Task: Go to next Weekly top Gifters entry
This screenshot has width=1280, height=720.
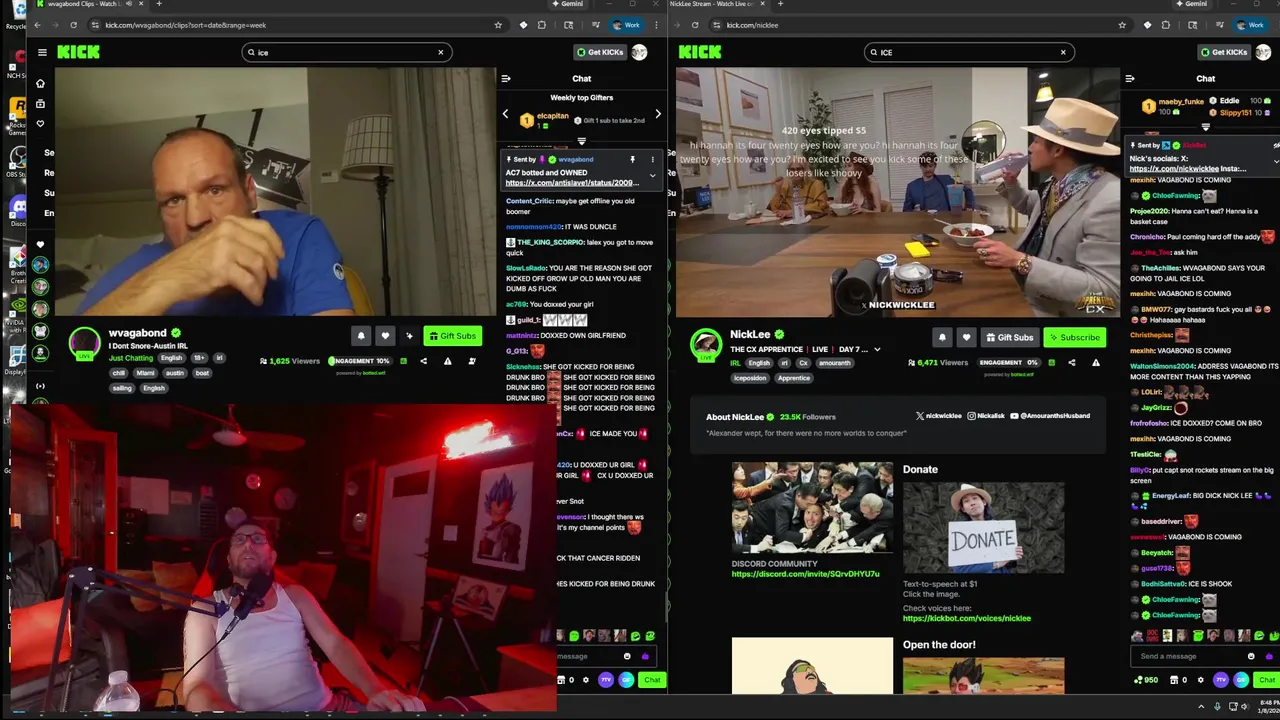Action: [657, 115]
